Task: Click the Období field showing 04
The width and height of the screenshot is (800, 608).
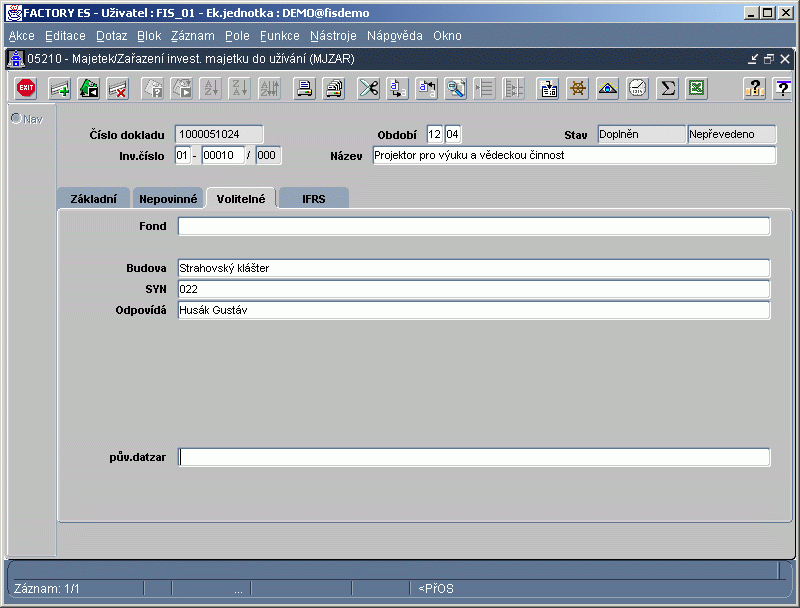Action: pyautogui.click(x=453, y=134)
